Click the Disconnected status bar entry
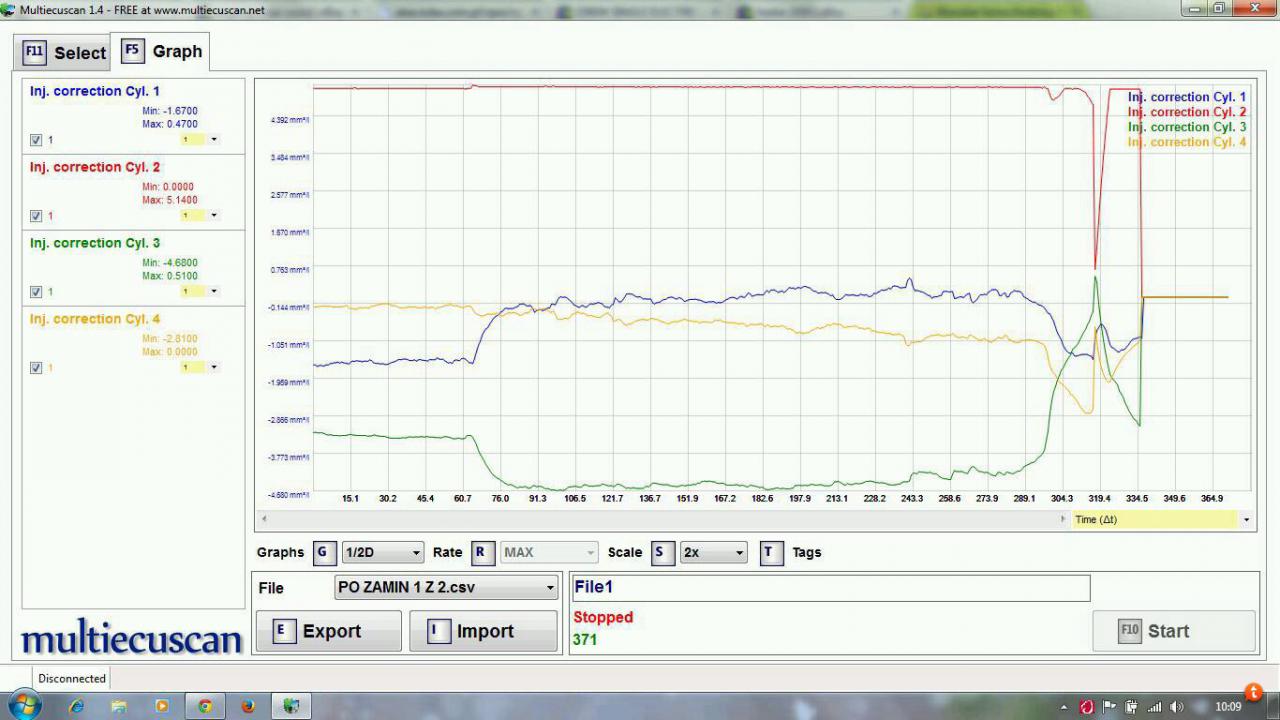 click(x=72, y=678)
